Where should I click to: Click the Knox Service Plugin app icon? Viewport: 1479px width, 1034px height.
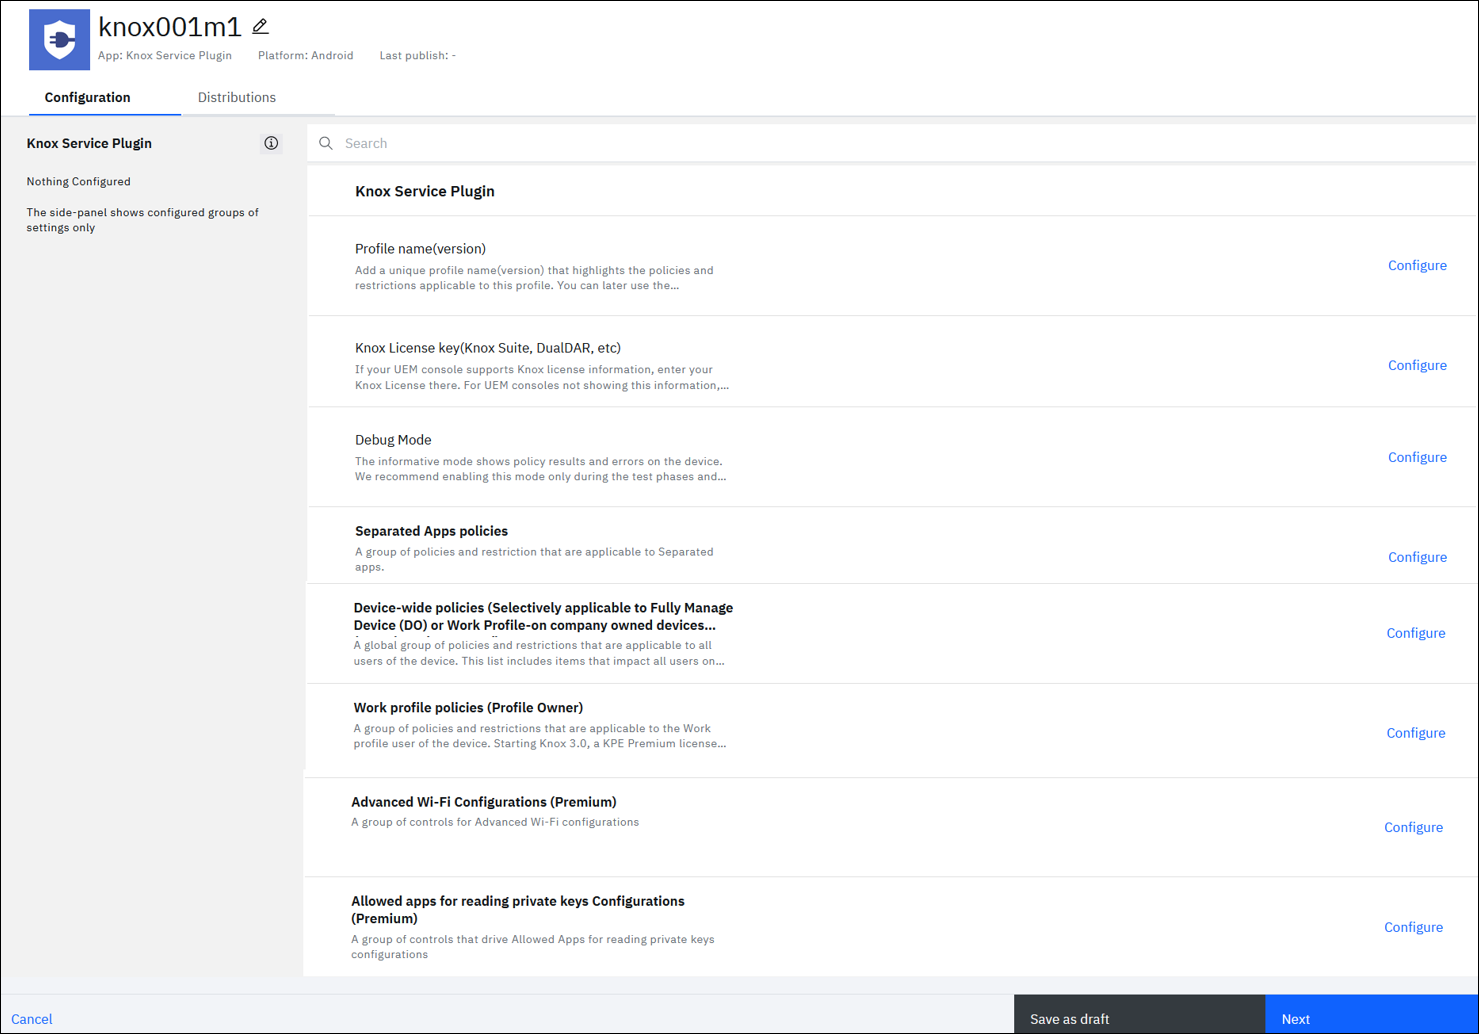59,40
